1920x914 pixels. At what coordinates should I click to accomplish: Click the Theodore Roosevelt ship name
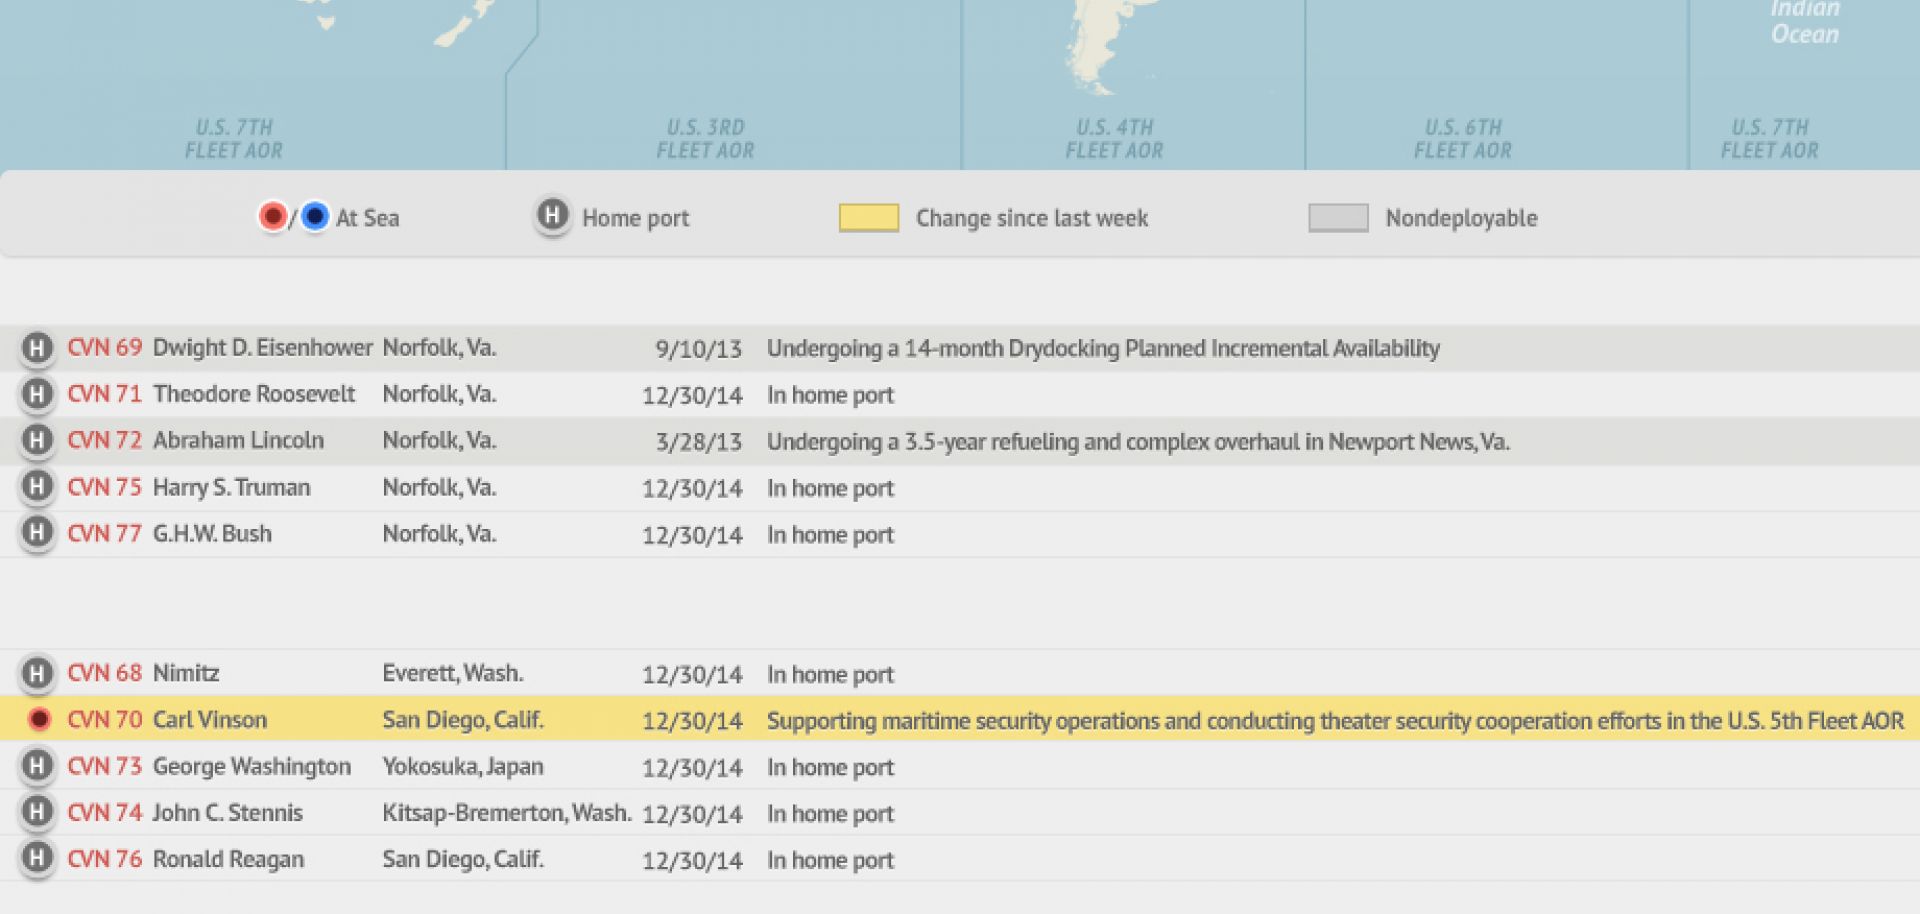(254, 394)
